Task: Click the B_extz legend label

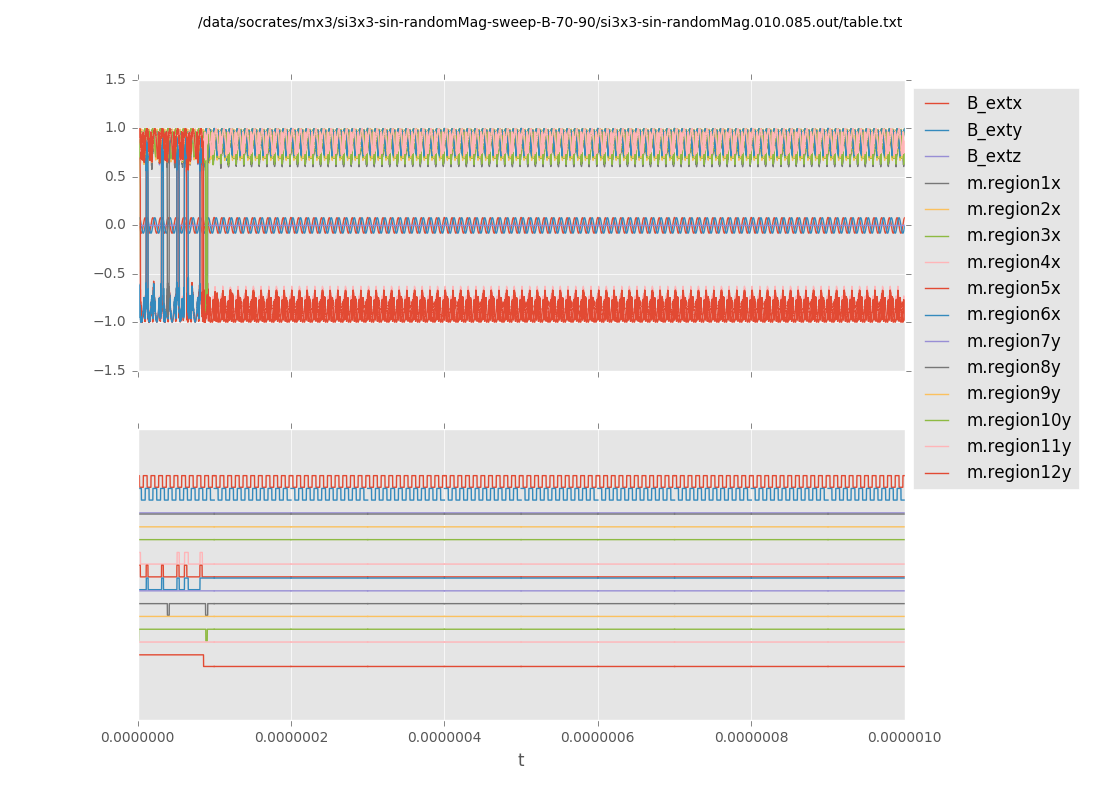Action: 994,156
